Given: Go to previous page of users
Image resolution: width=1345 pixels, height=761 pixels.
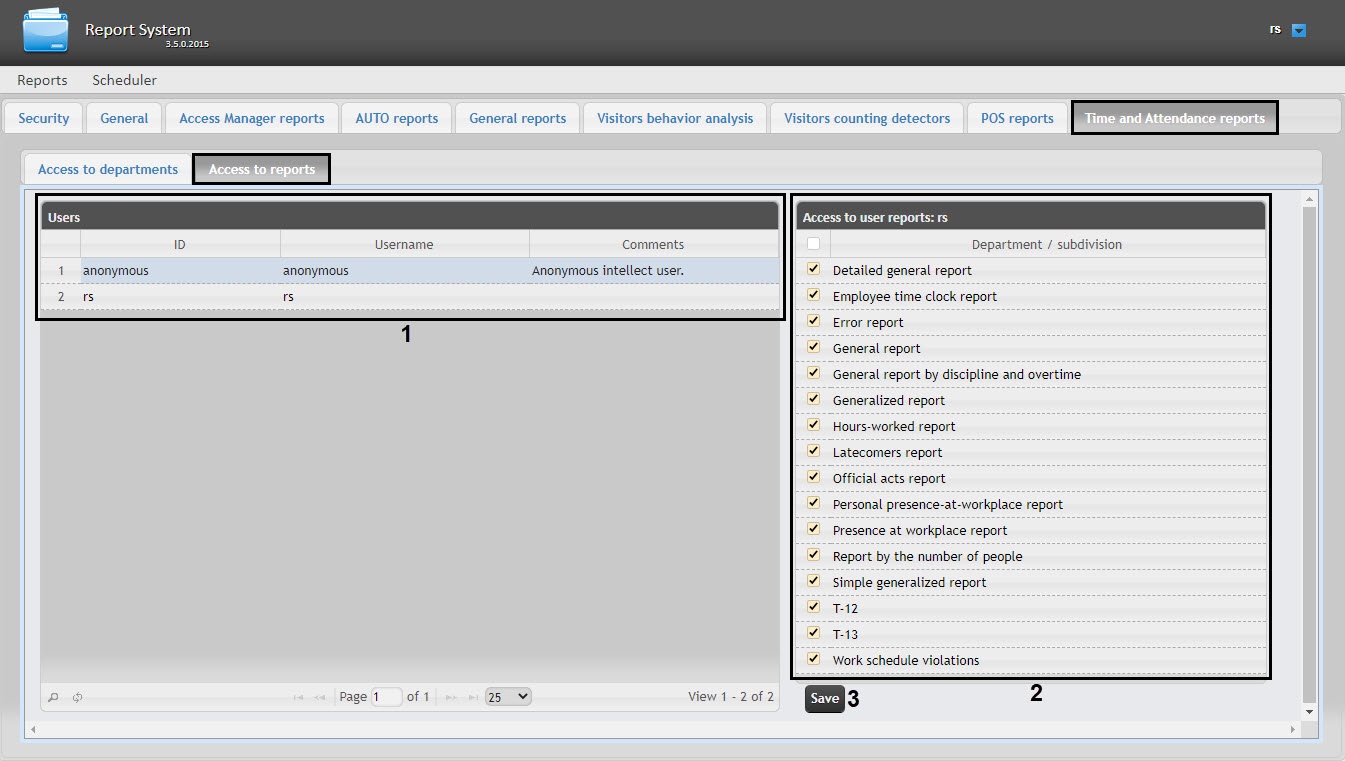Looking at the screenshot, I should (320, 697).
